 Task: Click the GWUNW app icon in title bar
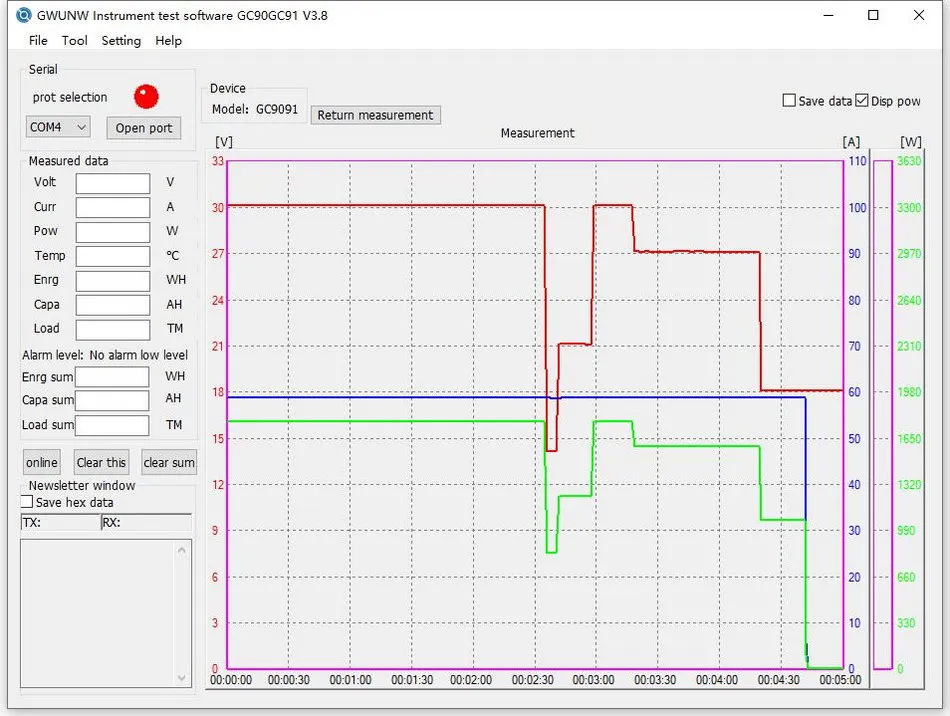(23, 15)
